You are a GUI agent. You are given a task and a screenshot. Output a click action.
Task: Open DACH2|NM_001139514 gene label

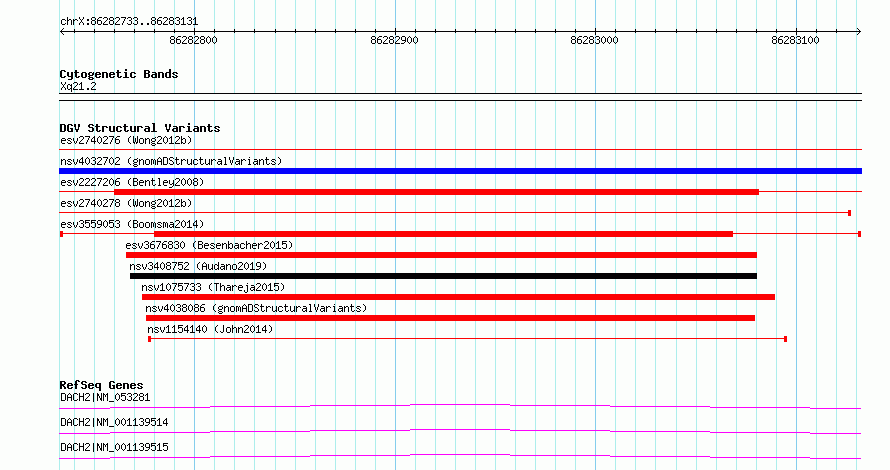pos(114,422)
